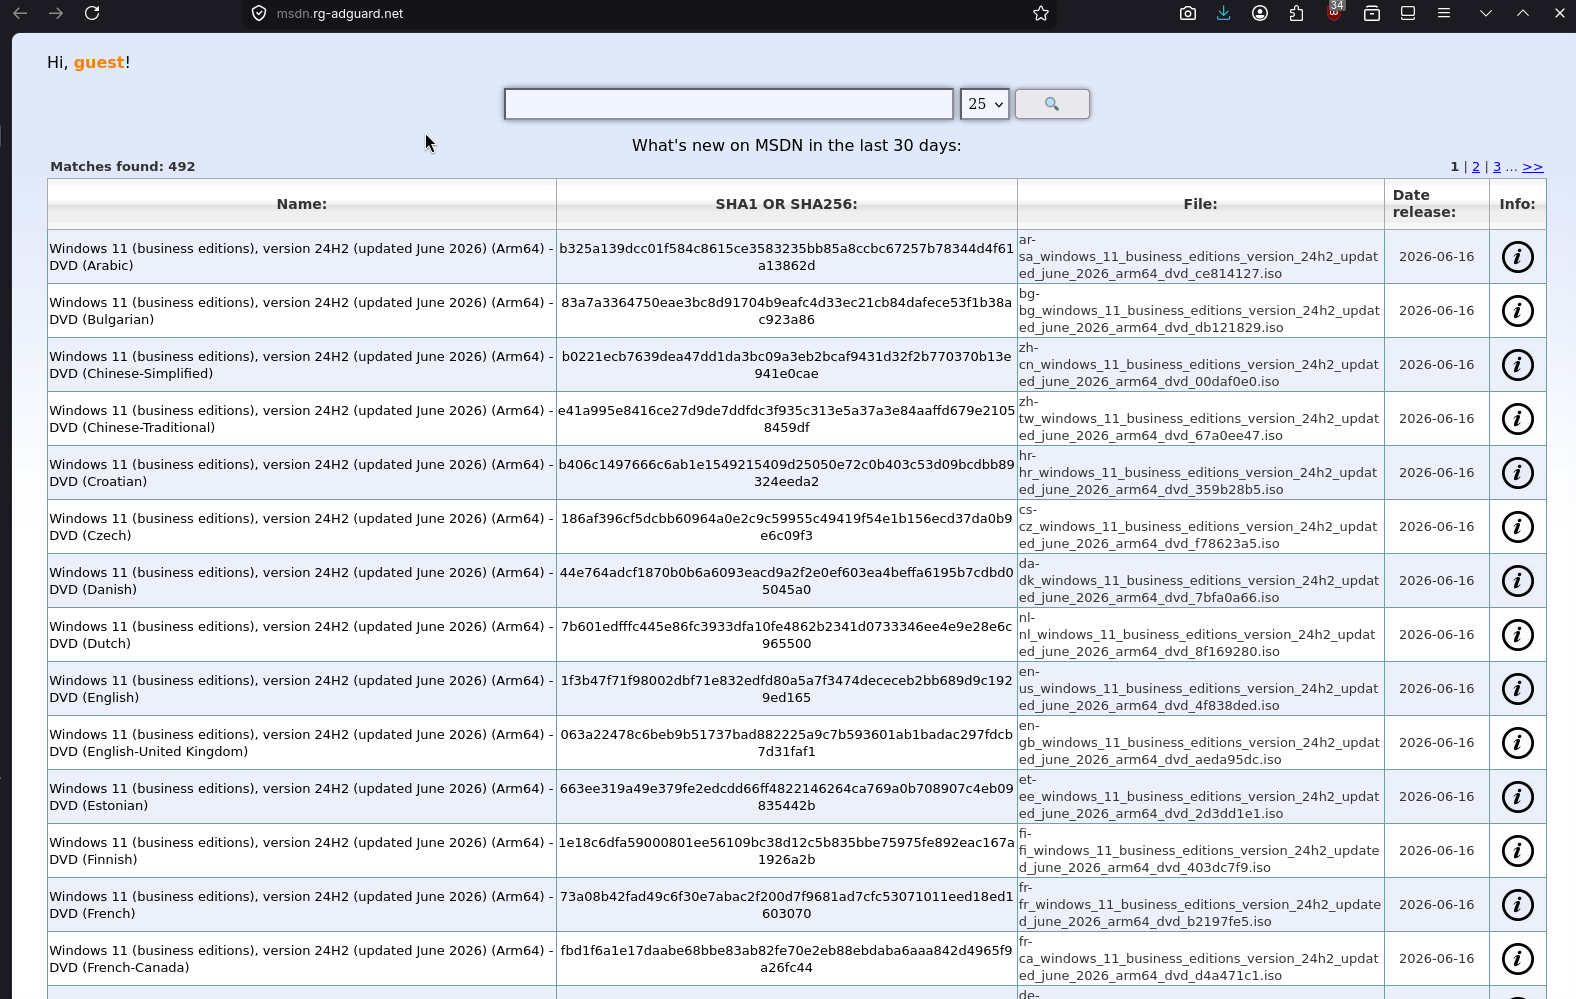Focus the MSDN search text field

coord(729,104)
